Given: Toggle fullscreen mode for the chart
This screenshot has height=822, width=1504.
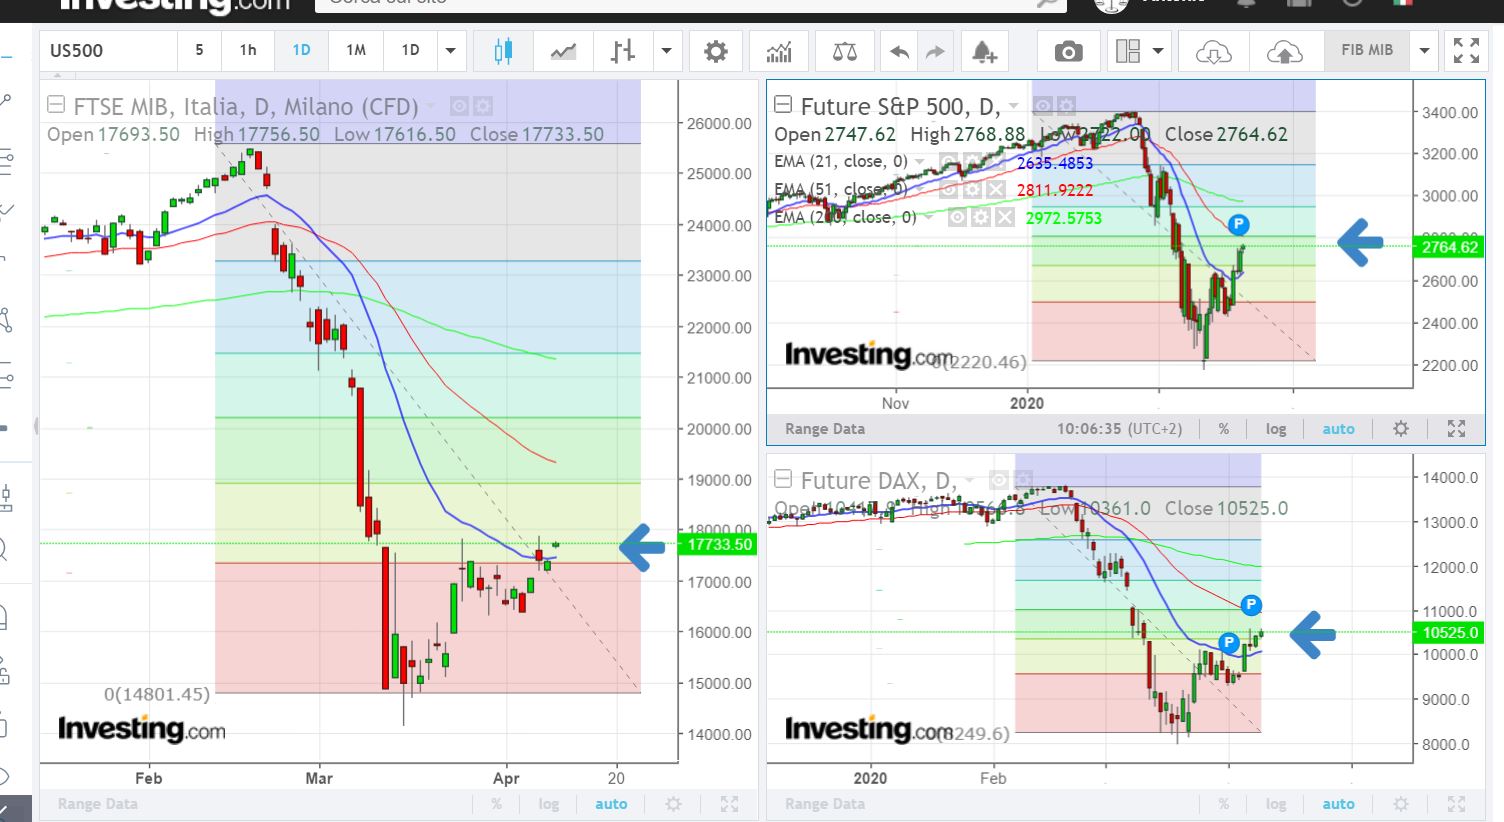Looking at the screenshot, I should coord(1466,51).
